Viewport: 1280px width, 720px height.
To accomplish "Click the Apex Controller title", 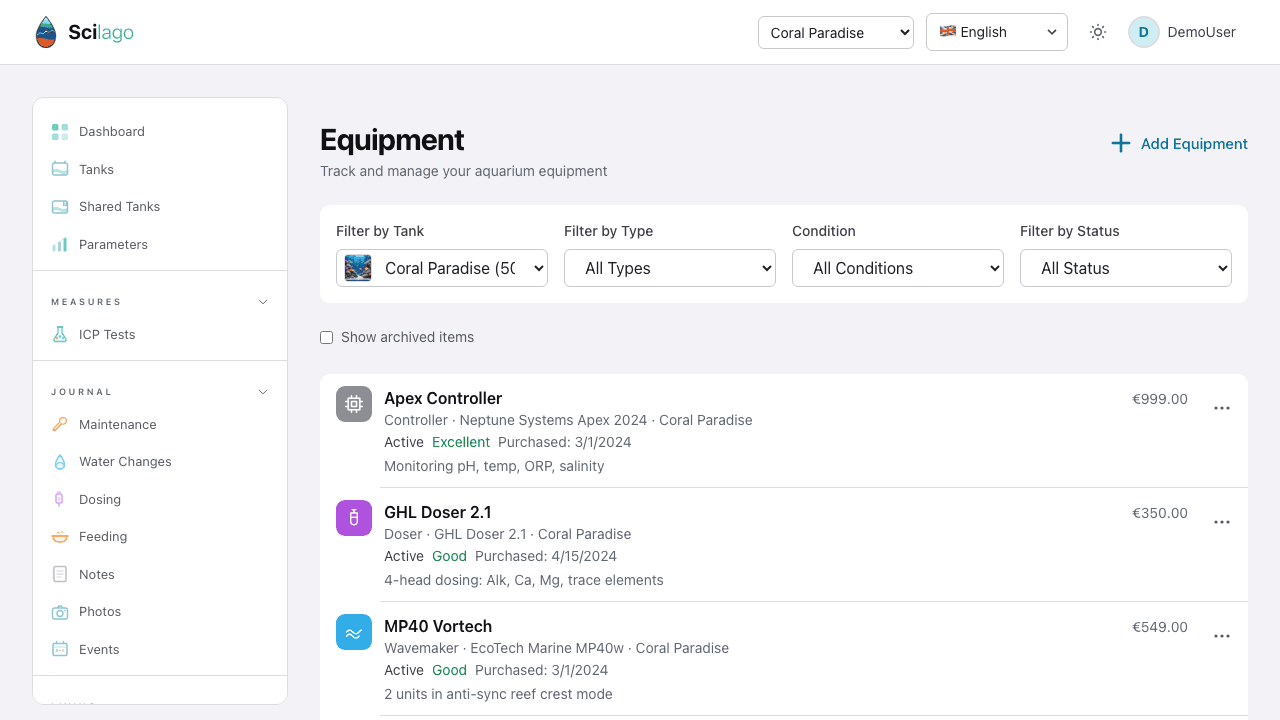I will [x=443, y=398].
